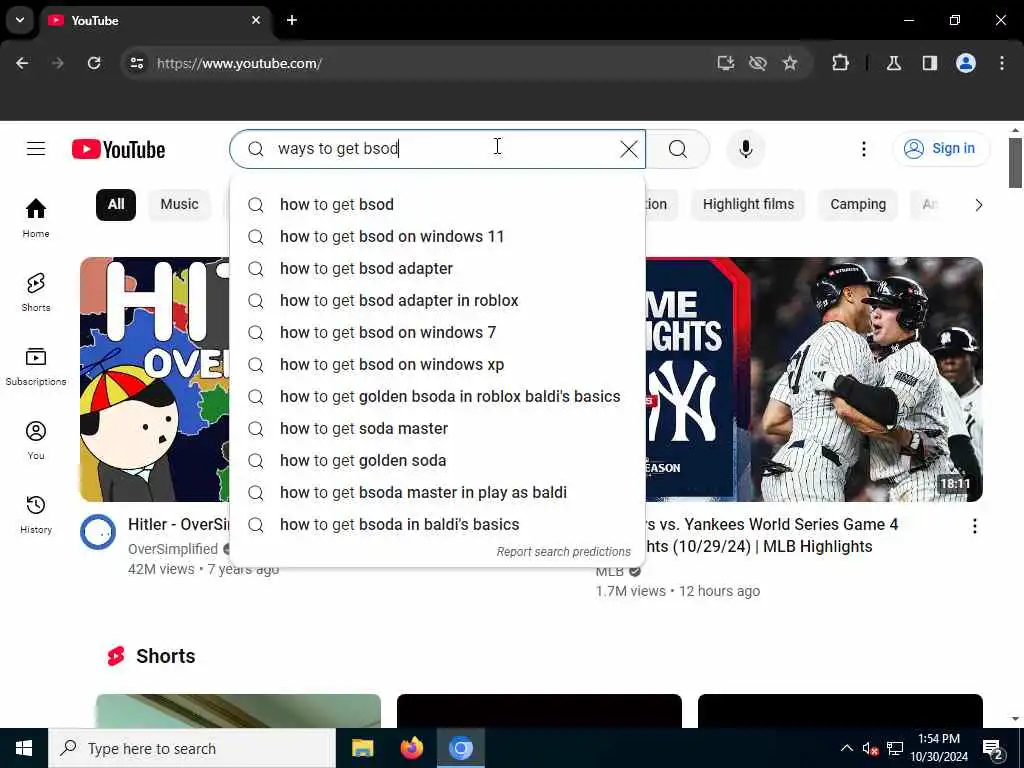Choose suggestion 'how to get bsoda in baldi's basics'
The width and height of the screenshot is (1024, 768).
tap(438, 524)
